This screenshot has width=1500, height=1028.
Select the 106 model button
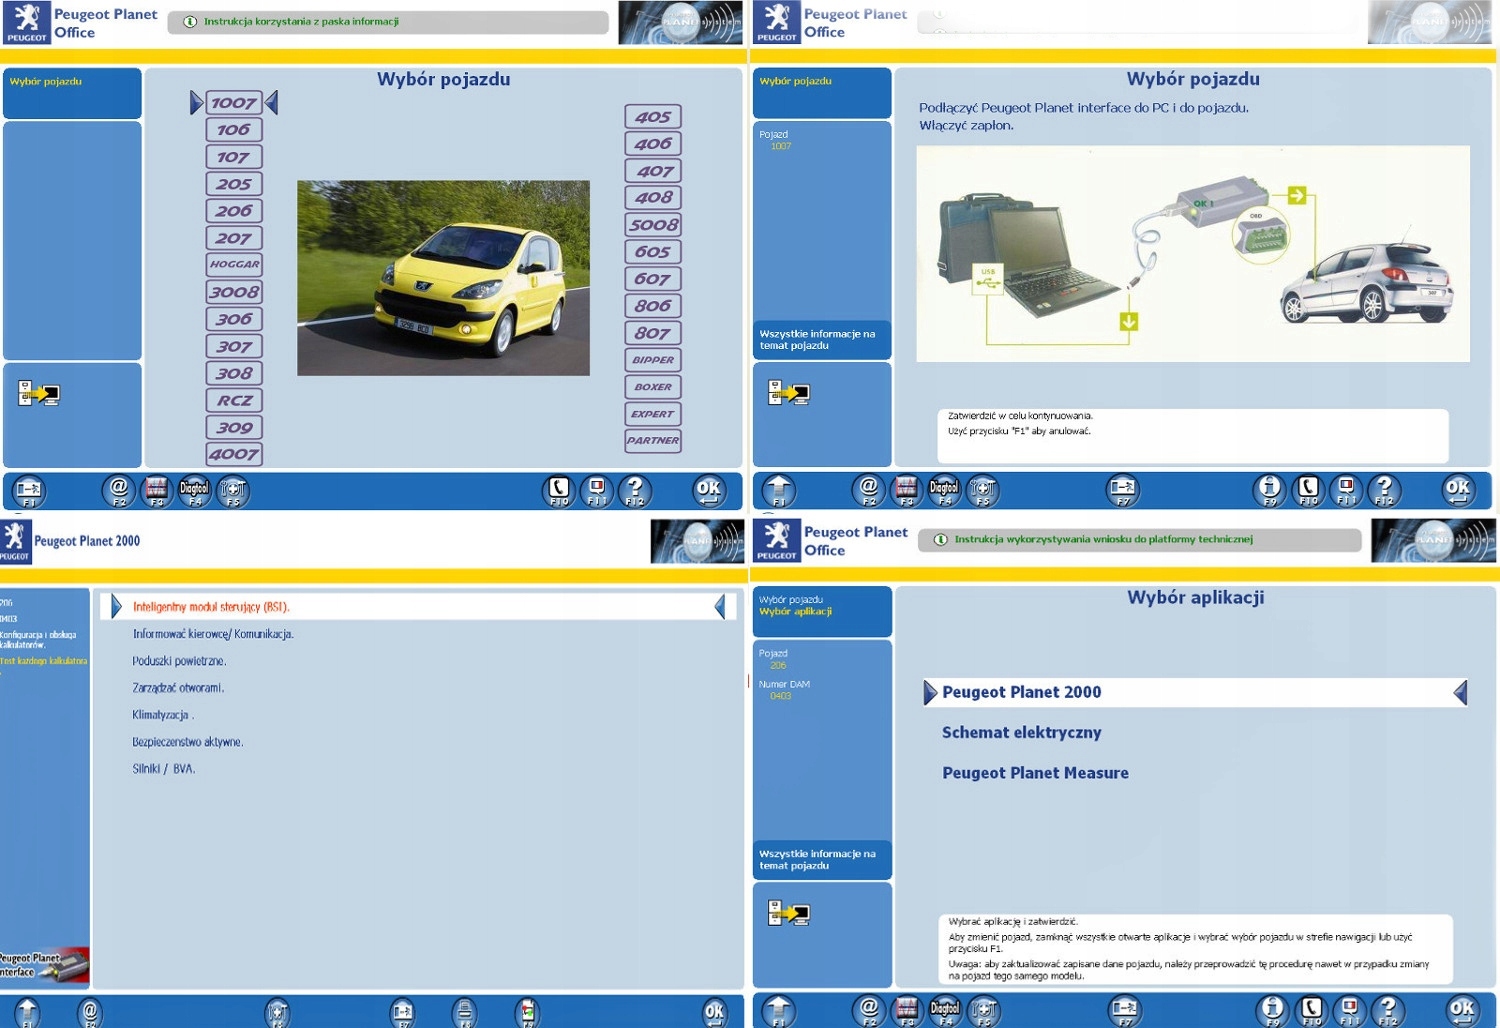point(234,130)
